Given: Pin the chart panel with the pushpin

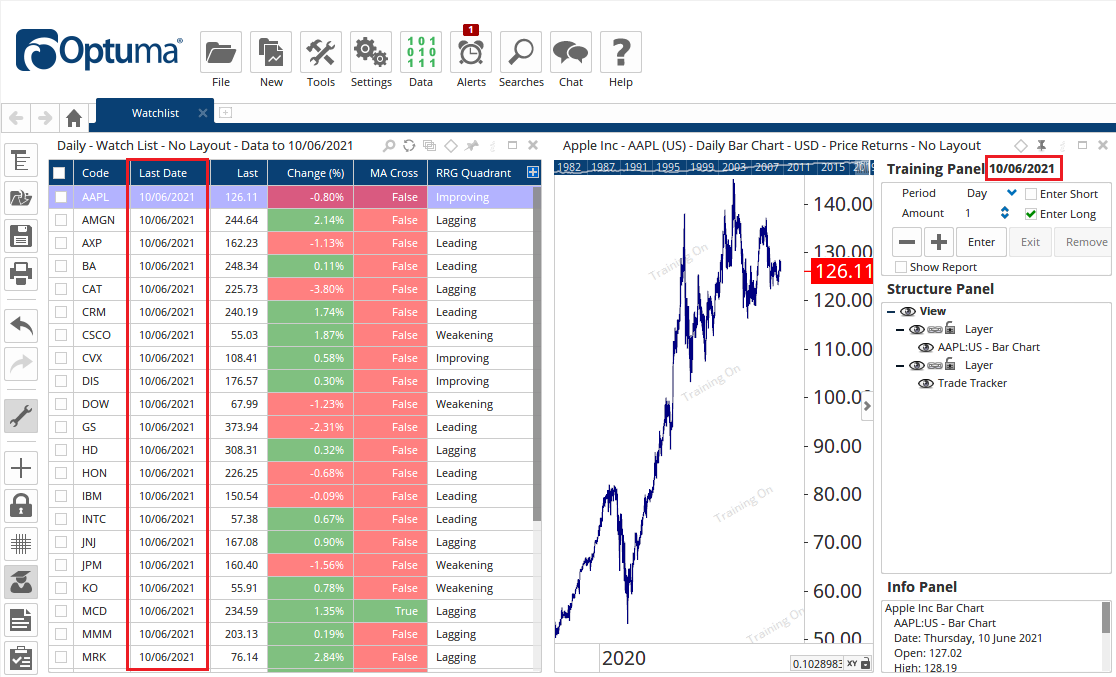Looking at the screenshot, I should coord(1041,146).
